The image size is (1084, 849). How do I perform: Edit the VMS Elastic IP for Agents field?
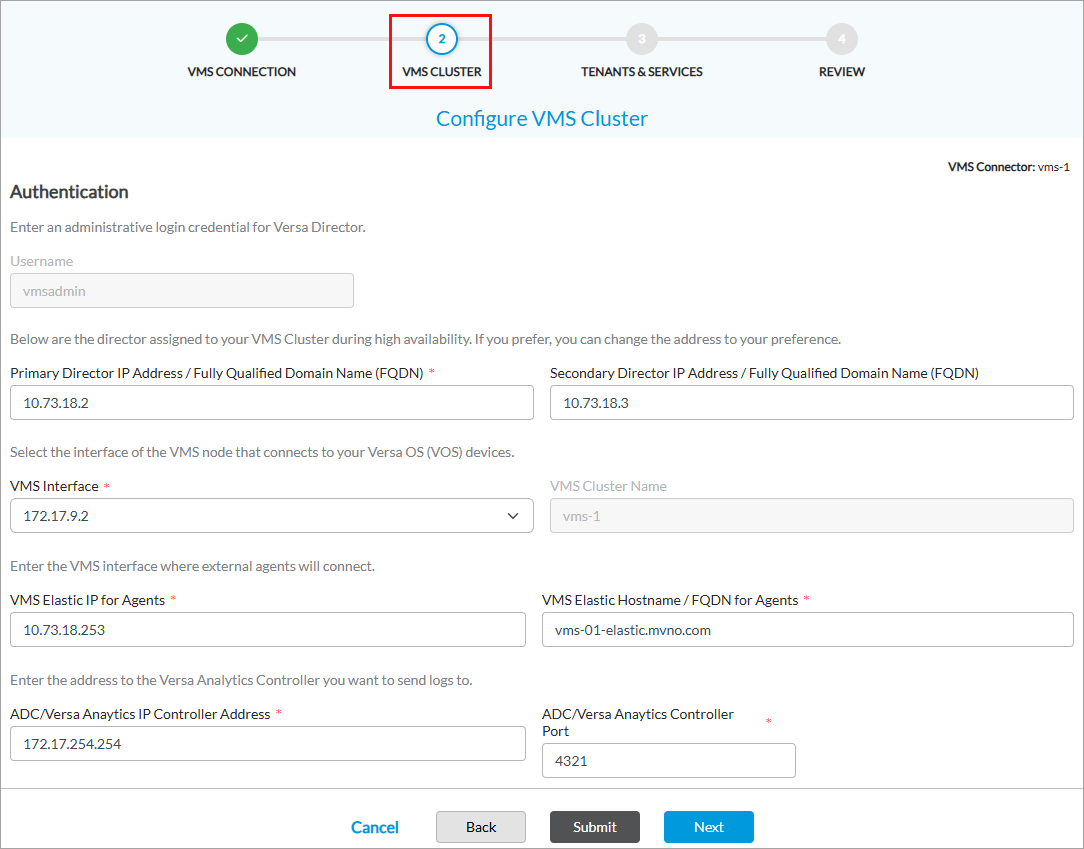click(267, 629)
